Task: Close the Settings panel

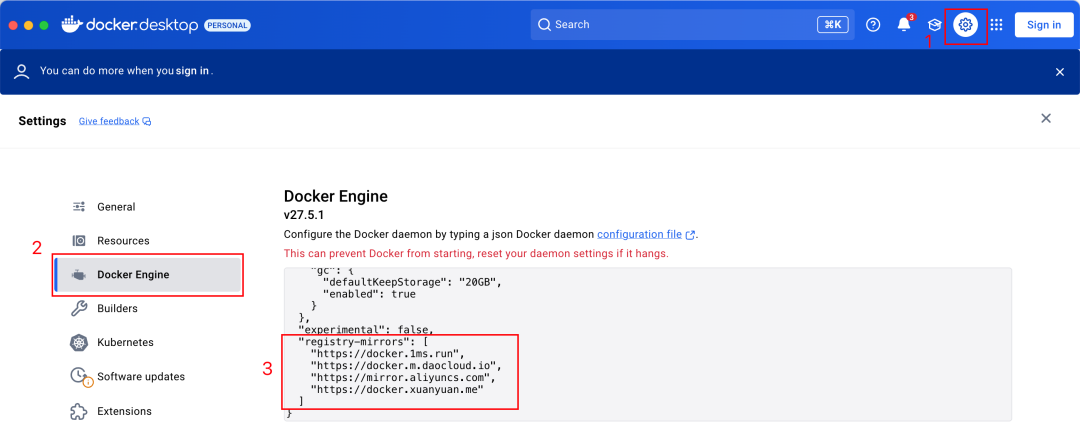Action: 1046,118
